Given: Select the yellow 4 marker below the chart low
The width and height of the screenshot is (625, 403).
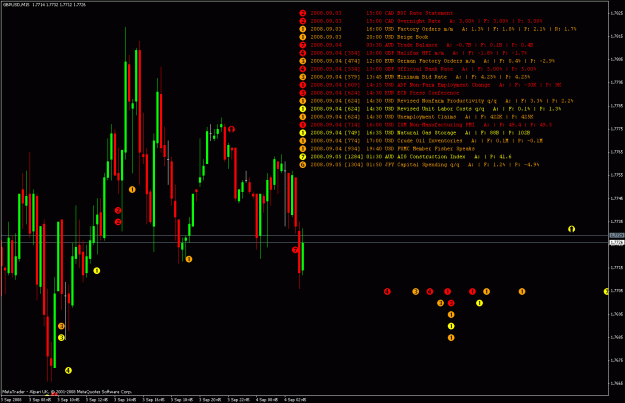Looking at the screenshot, I should 68,370.
